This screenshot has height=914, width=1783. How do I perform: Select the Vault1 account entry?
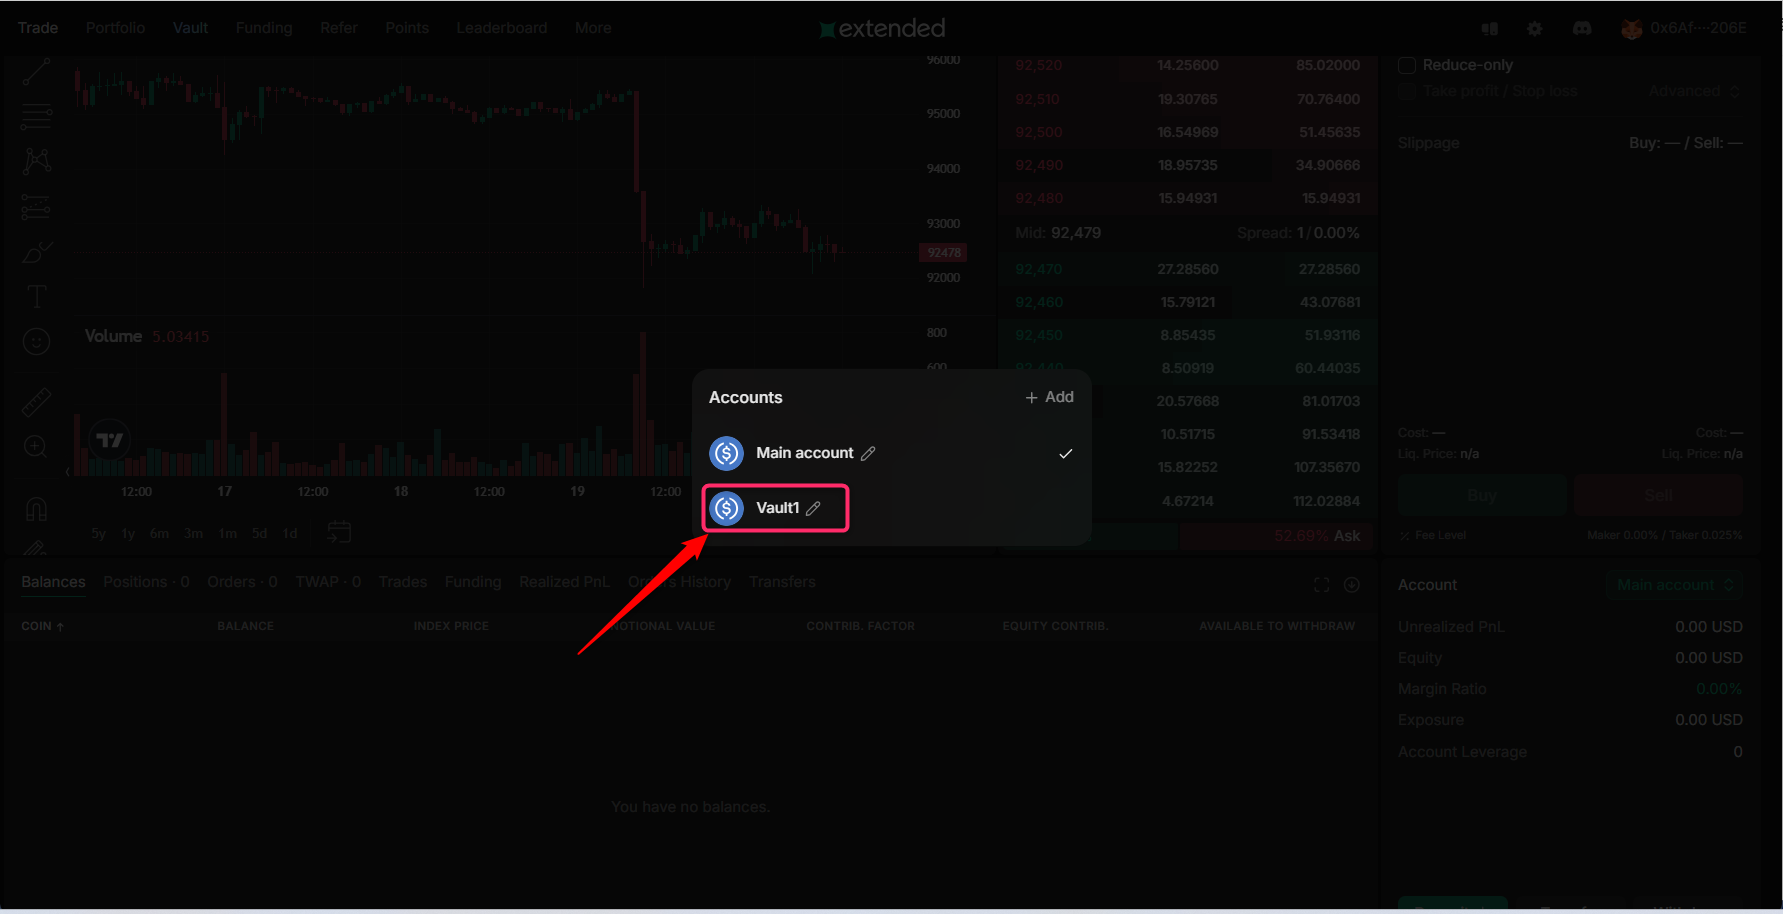tap(775, 508)
